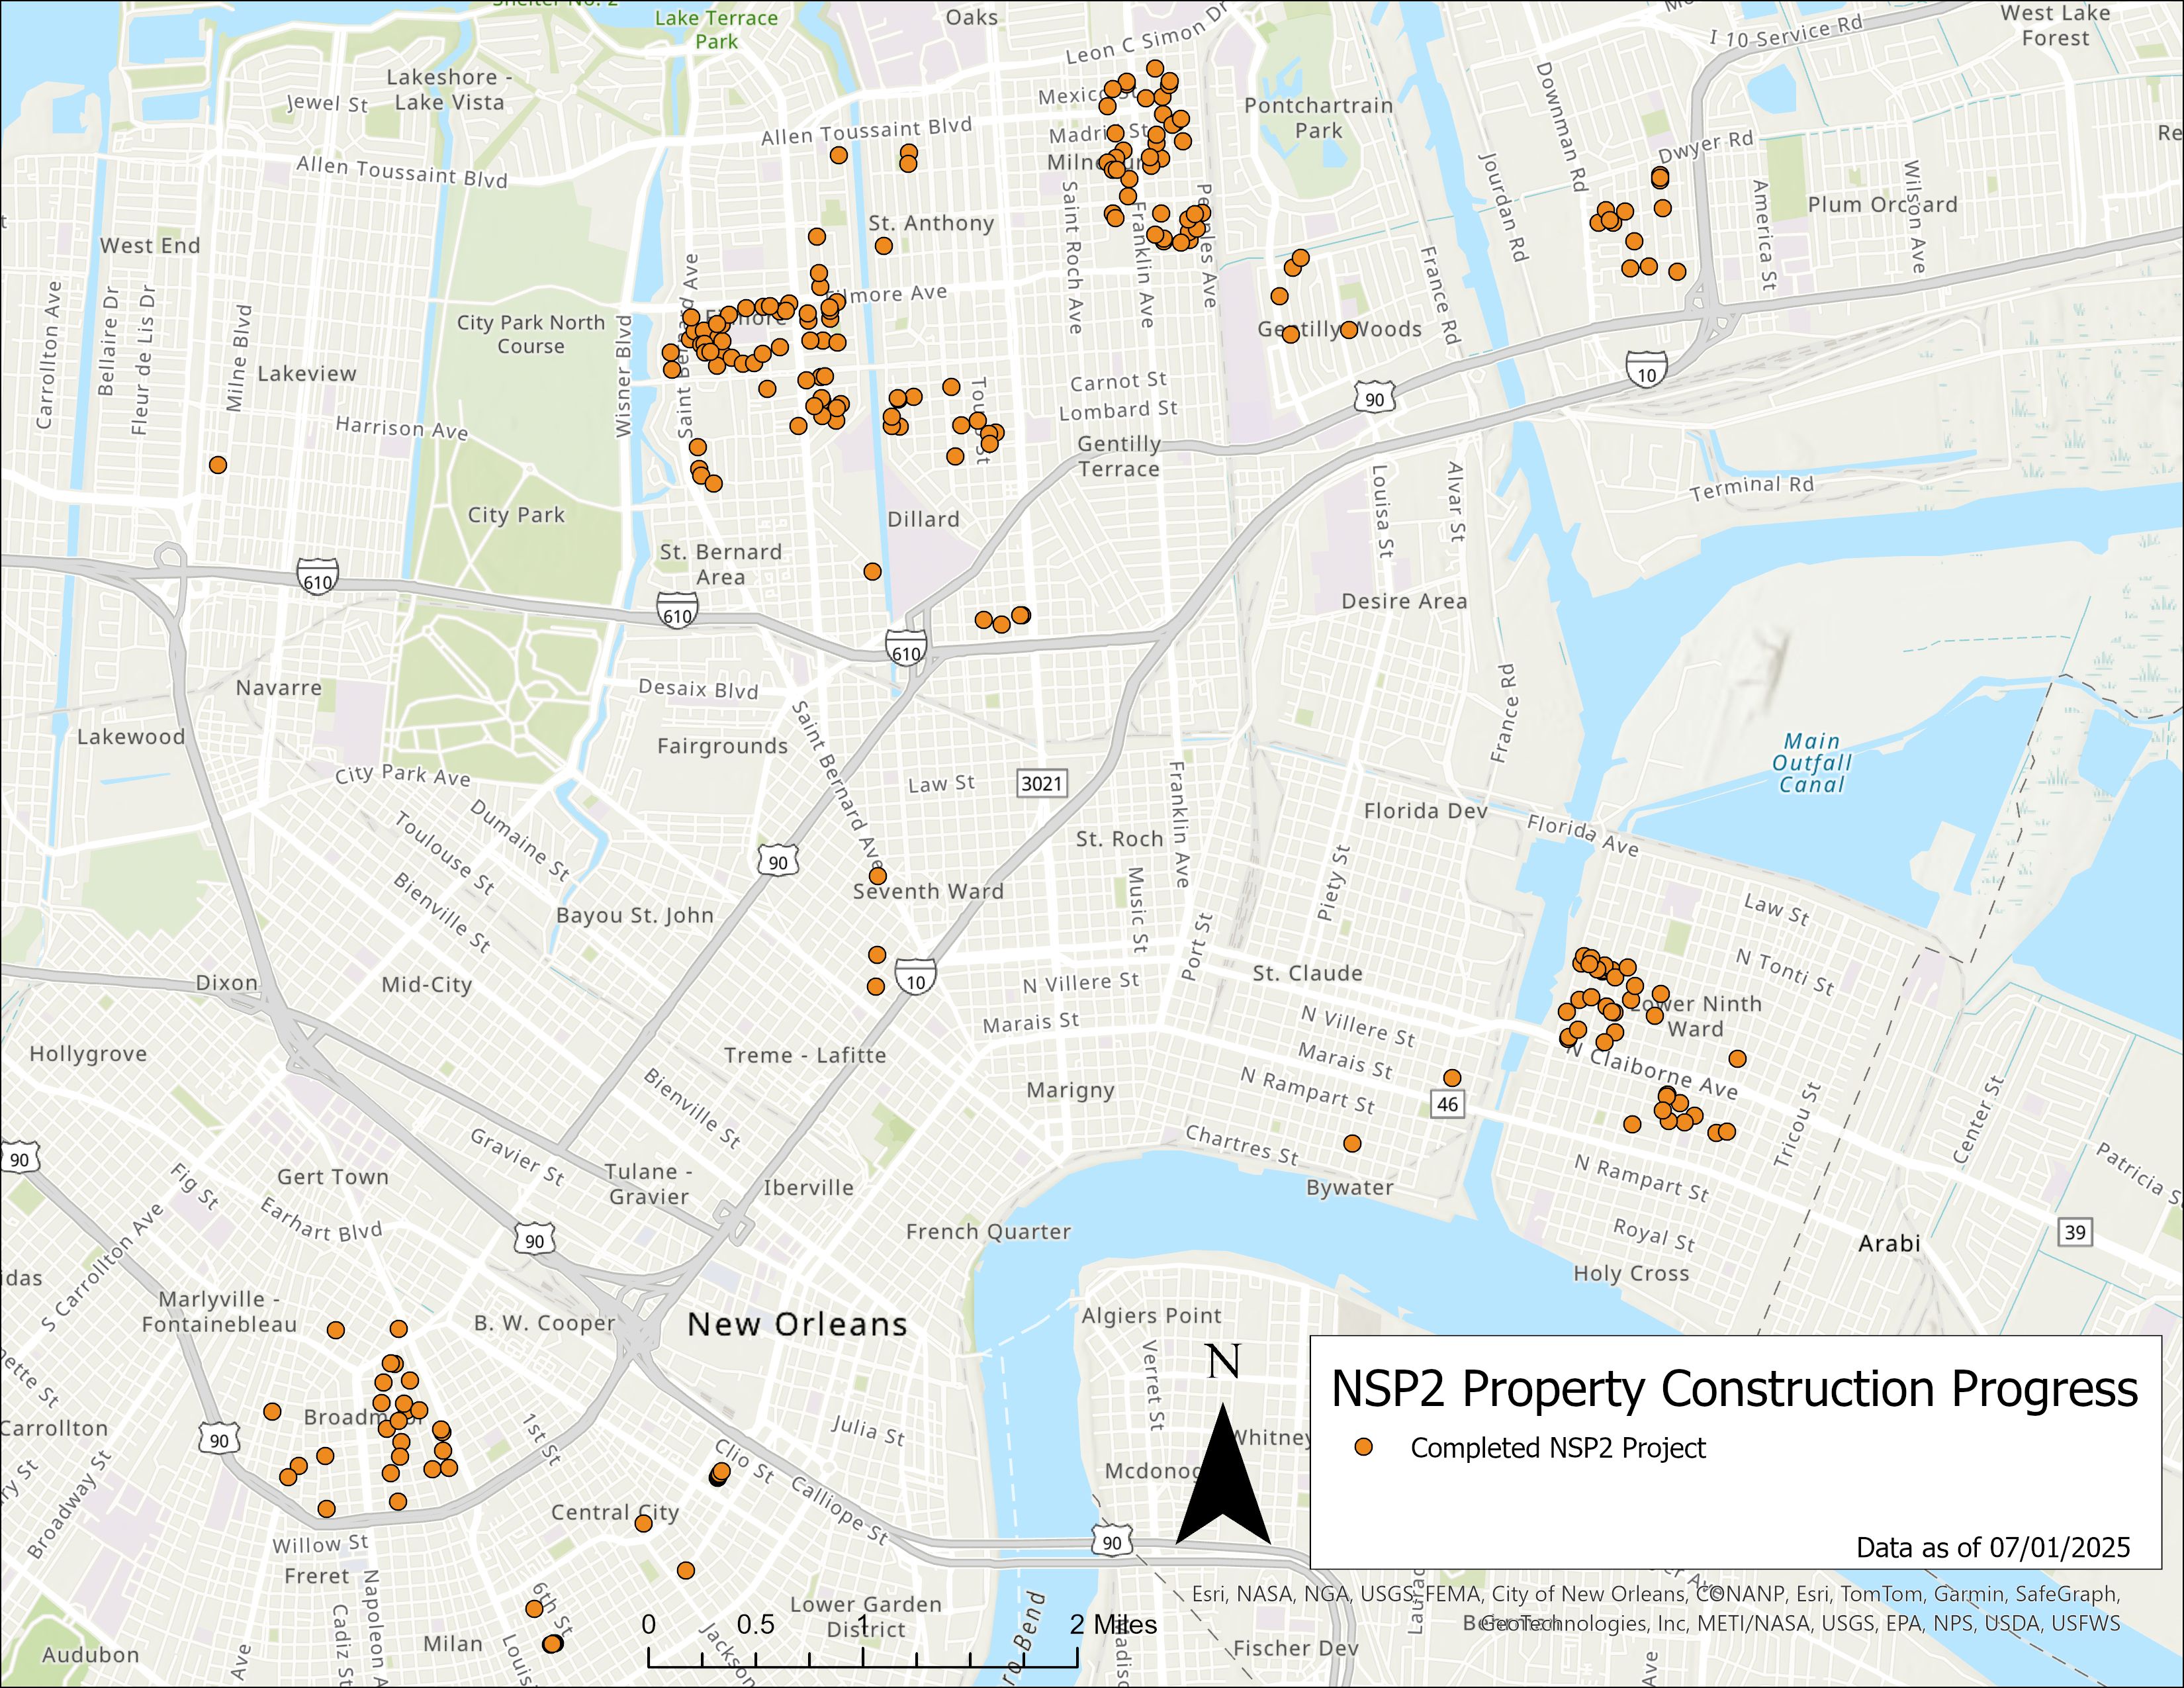Click the 3021 route shield

(x=1041, y=783)
